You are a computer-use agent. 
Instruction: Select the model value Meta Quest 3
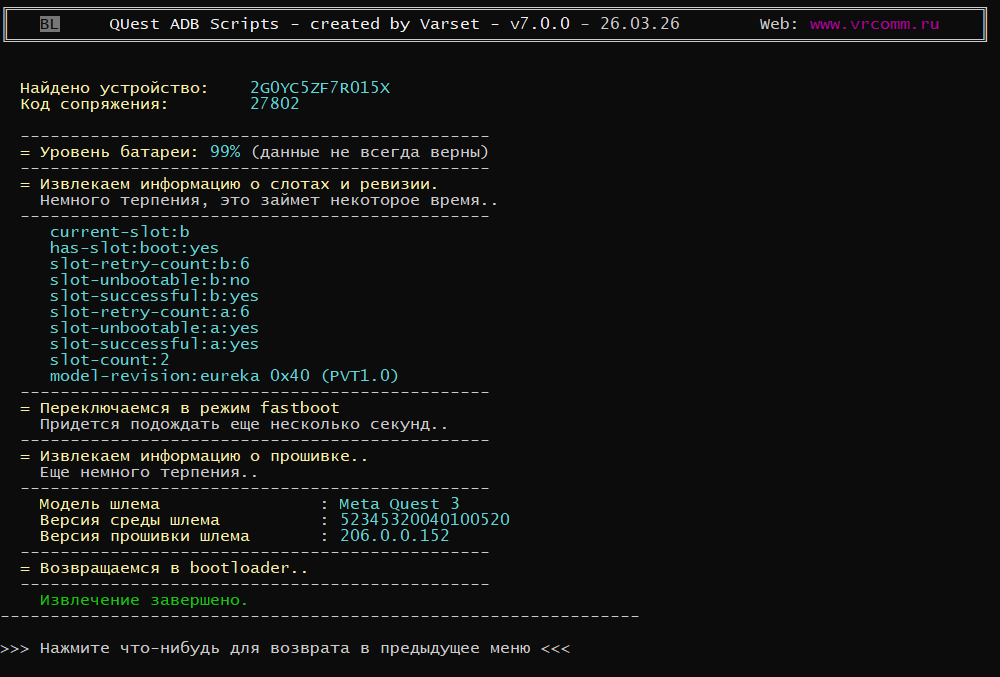coord(399,504)
